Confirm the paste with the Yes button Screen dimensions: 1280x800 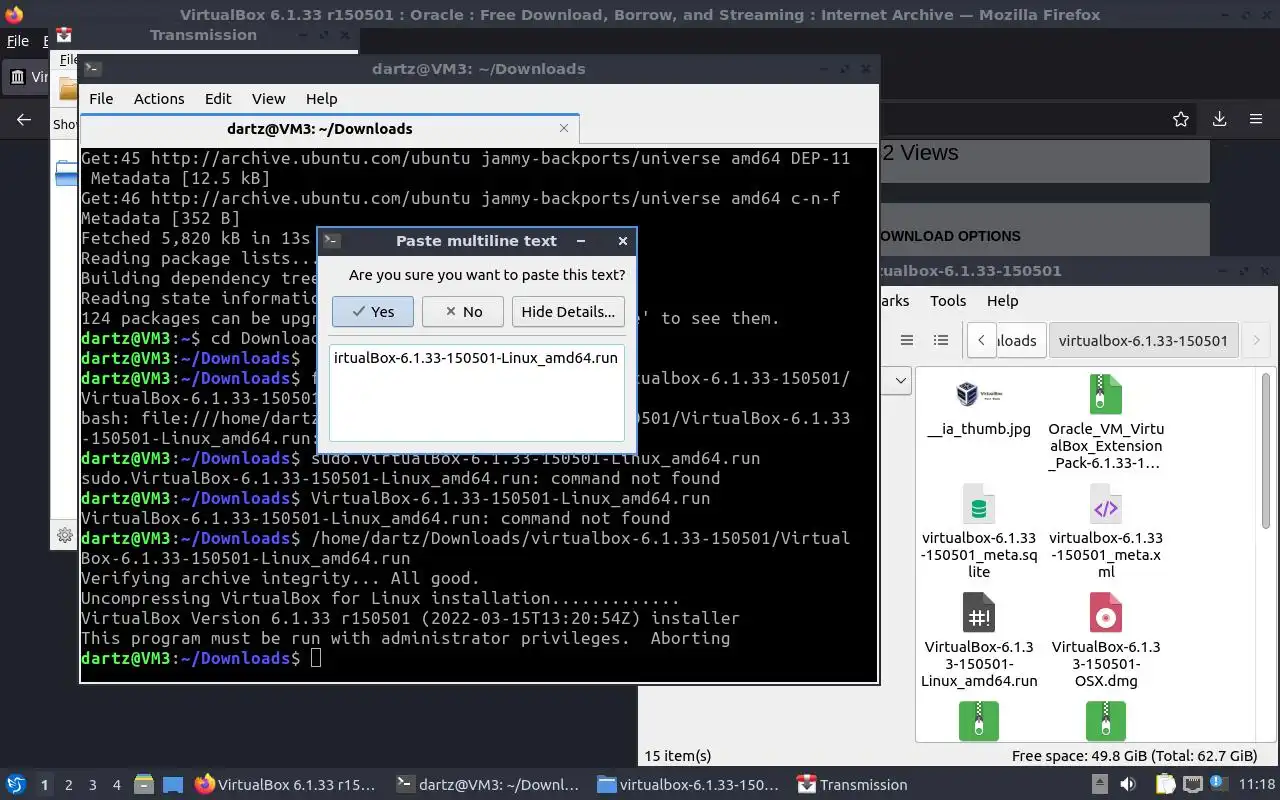[372, 311]
